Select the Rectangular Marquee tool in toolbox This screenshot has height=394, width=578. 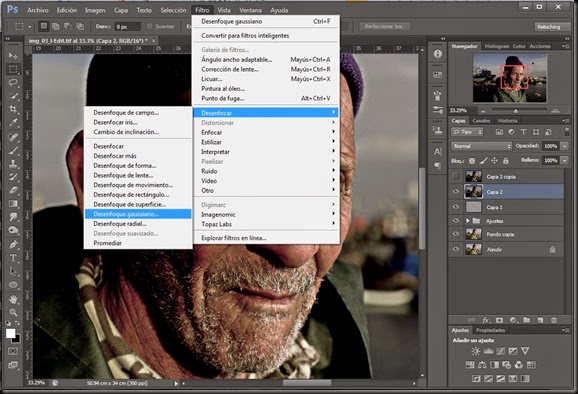(13, 69)
